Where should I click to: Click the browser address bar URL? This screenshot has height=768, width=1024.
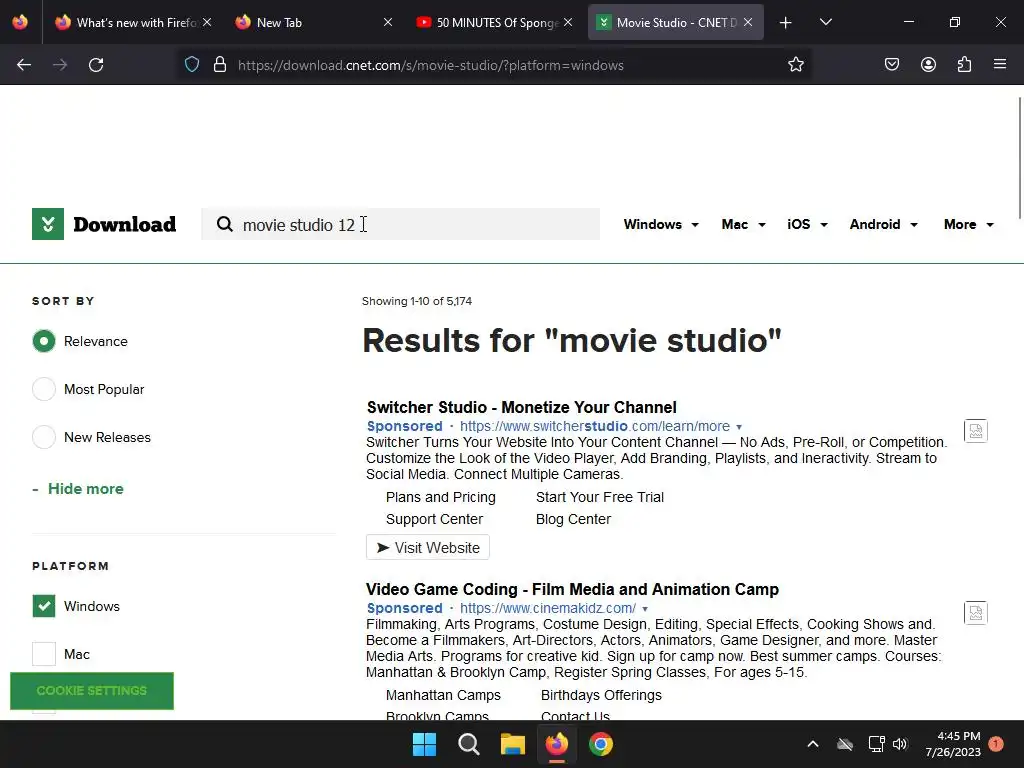(430, 65)
